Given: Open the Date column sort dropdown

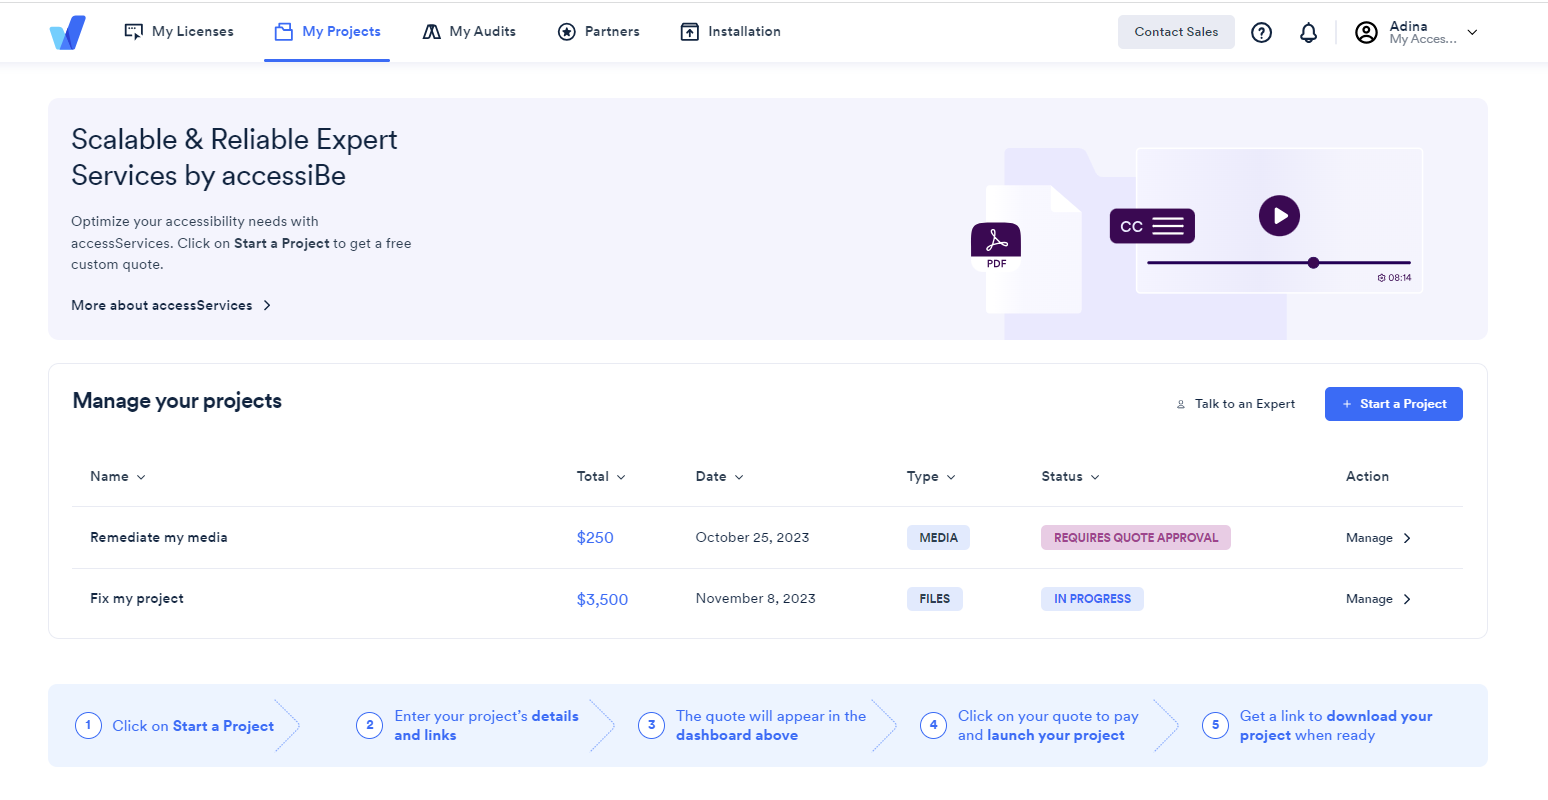Looking at the screenshot, I should 741,477.
